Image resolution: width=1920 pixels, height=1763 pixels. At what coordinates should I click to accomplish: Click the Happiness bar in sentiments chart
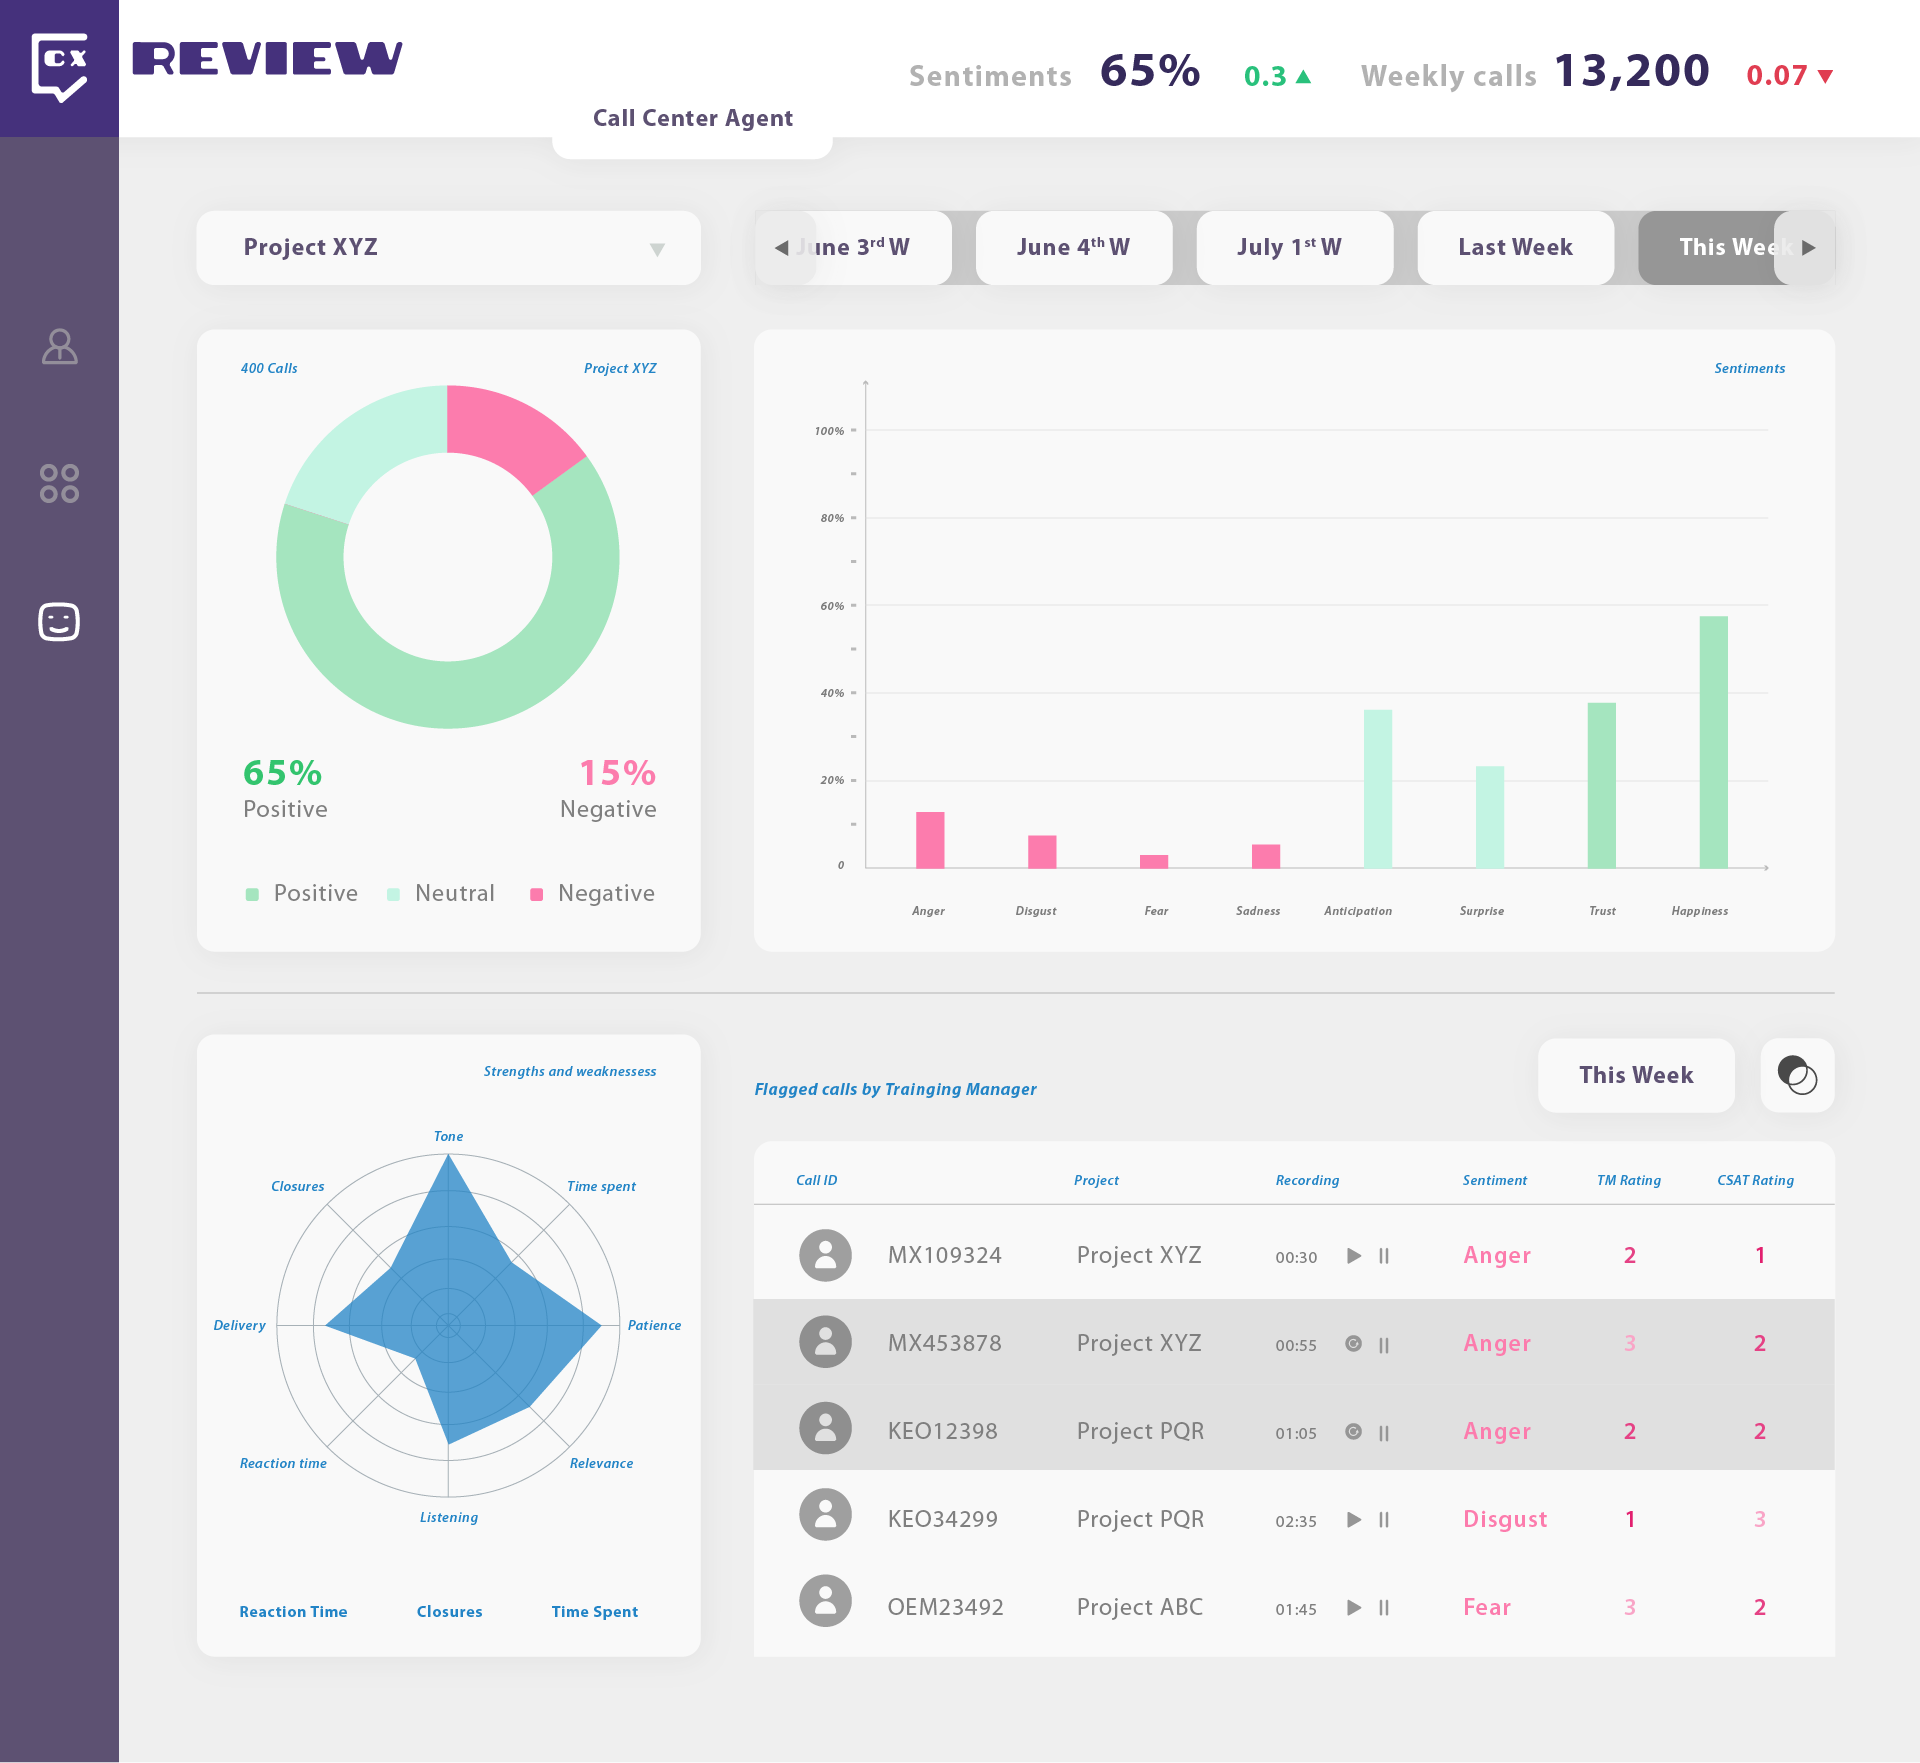(x=1712, y=742)
